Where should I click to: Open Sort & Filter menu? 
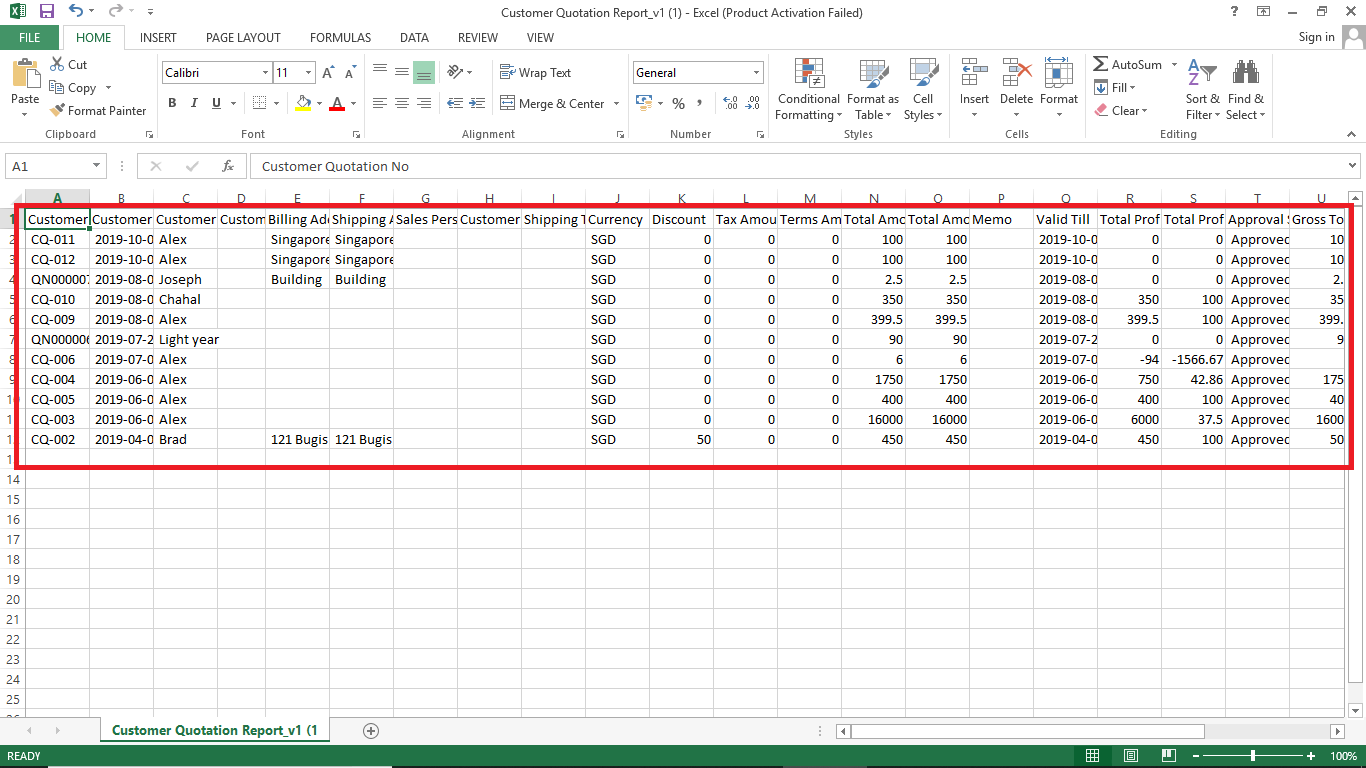click(1202, 89)
